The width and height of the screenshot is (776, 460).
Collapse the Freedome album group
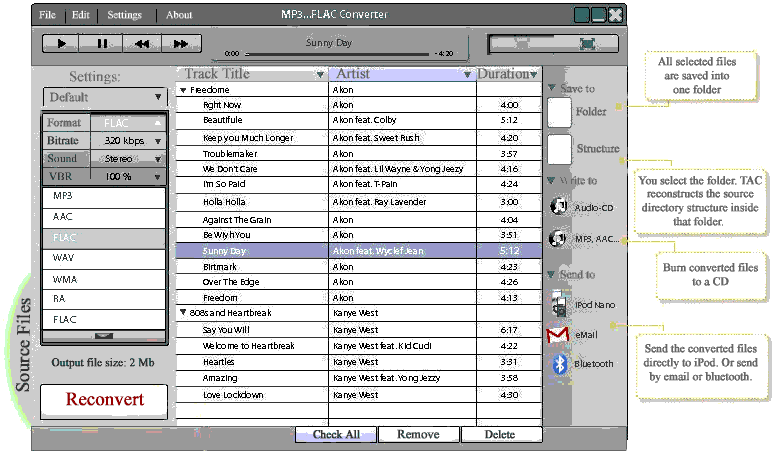click(183, 90)
